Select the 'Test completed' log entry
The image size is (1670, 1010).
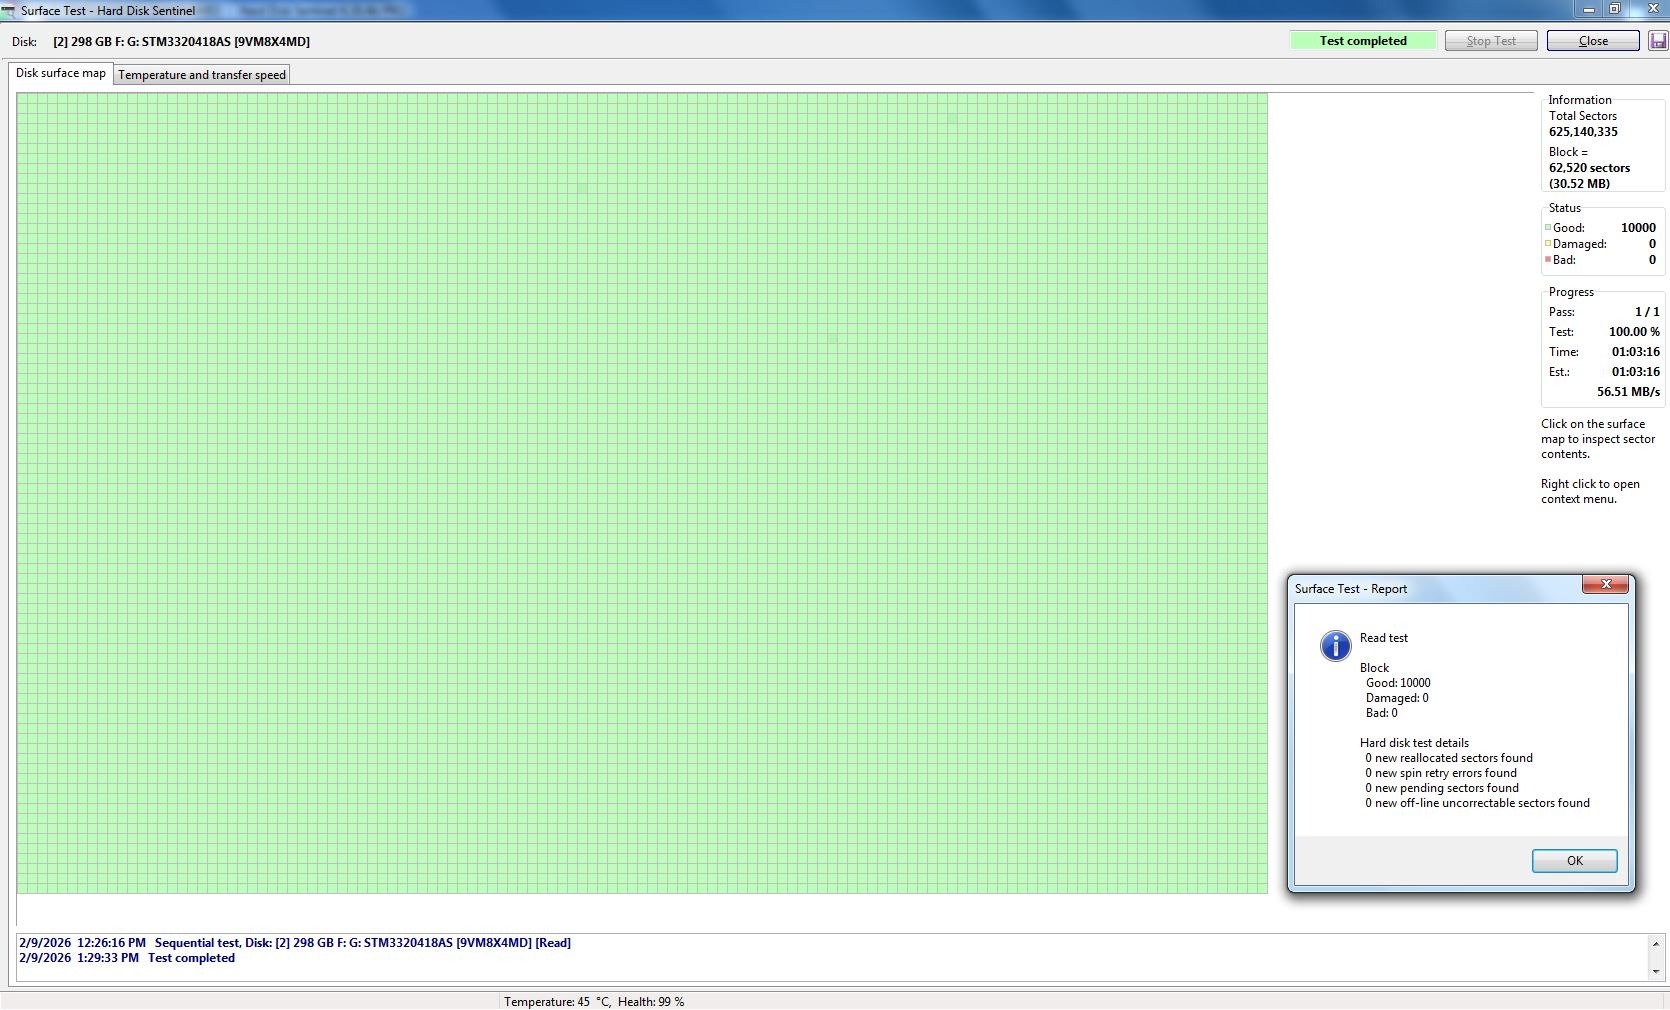[x=190, y=958]
